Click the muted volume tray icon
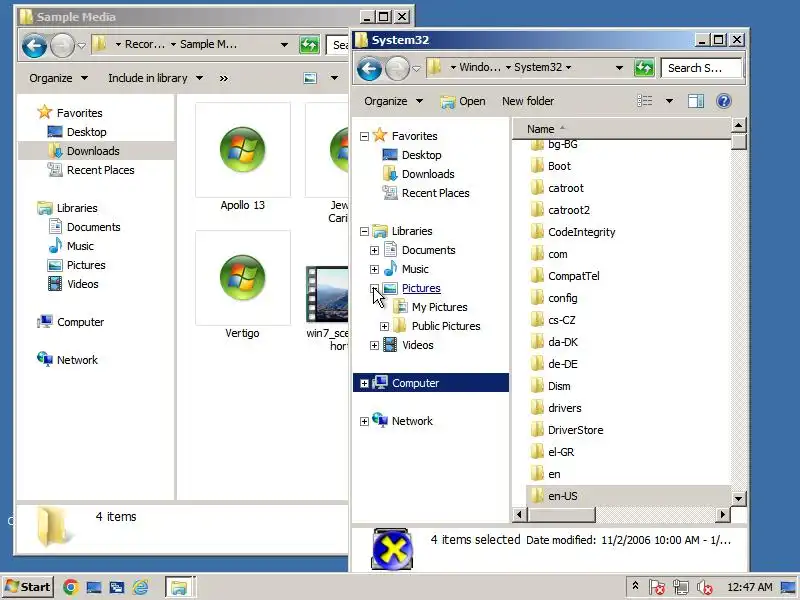The image size is (800, 600). [704, 587]
